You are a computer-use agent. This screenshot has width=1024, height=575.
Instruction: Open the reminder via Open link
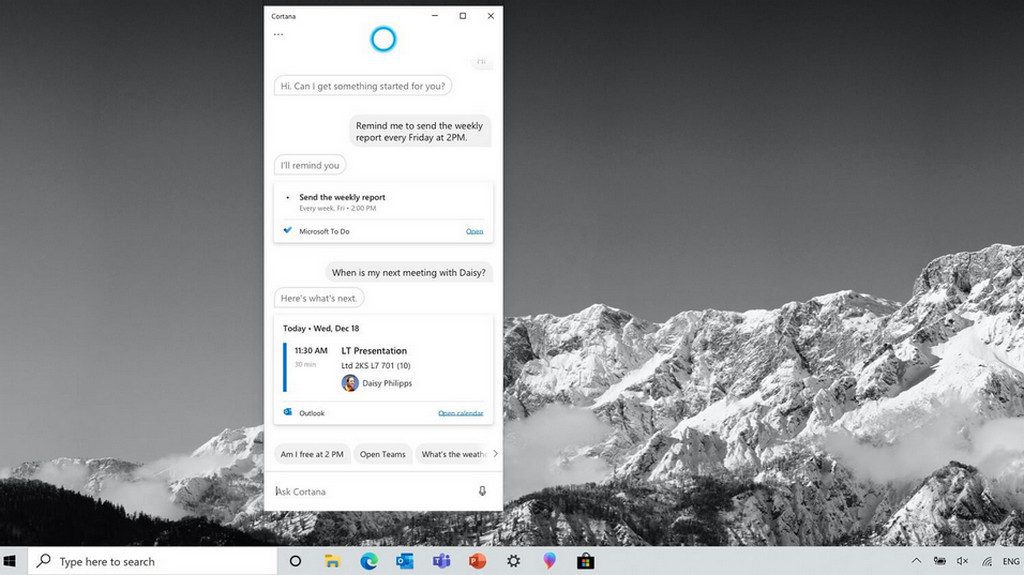(474, 231)
